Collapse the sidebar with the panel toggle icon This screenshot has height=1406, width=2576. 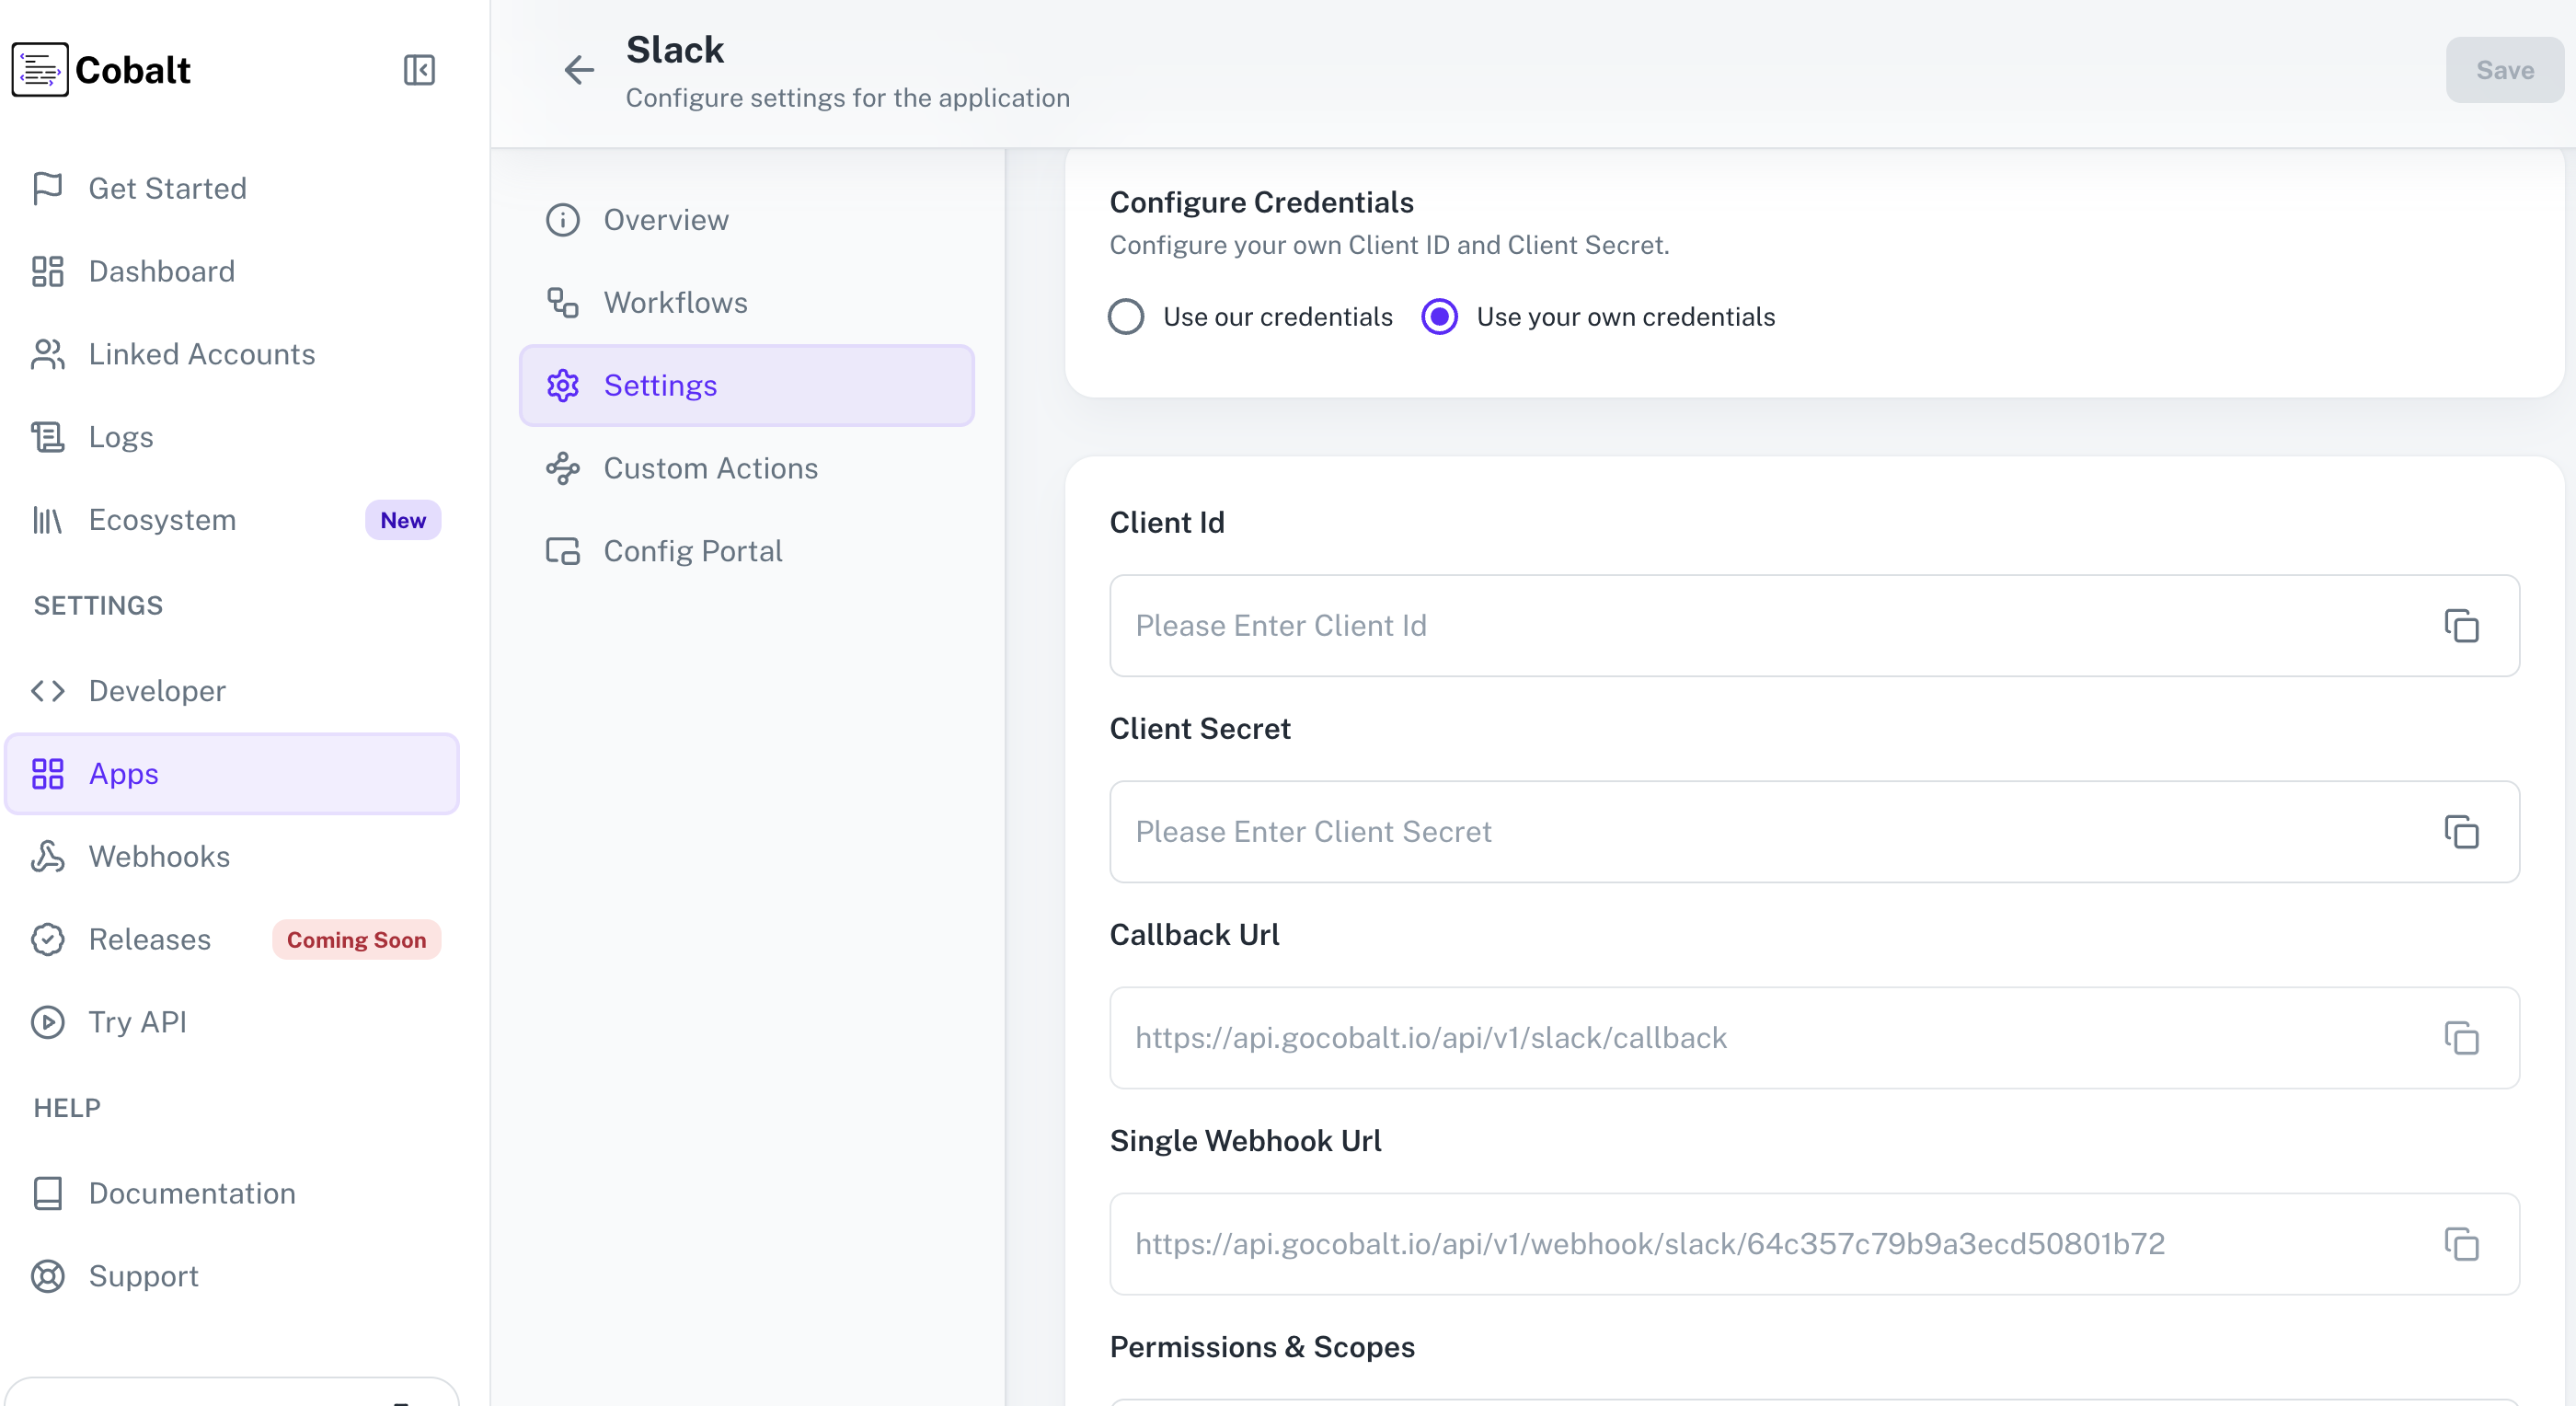[419, 69]
